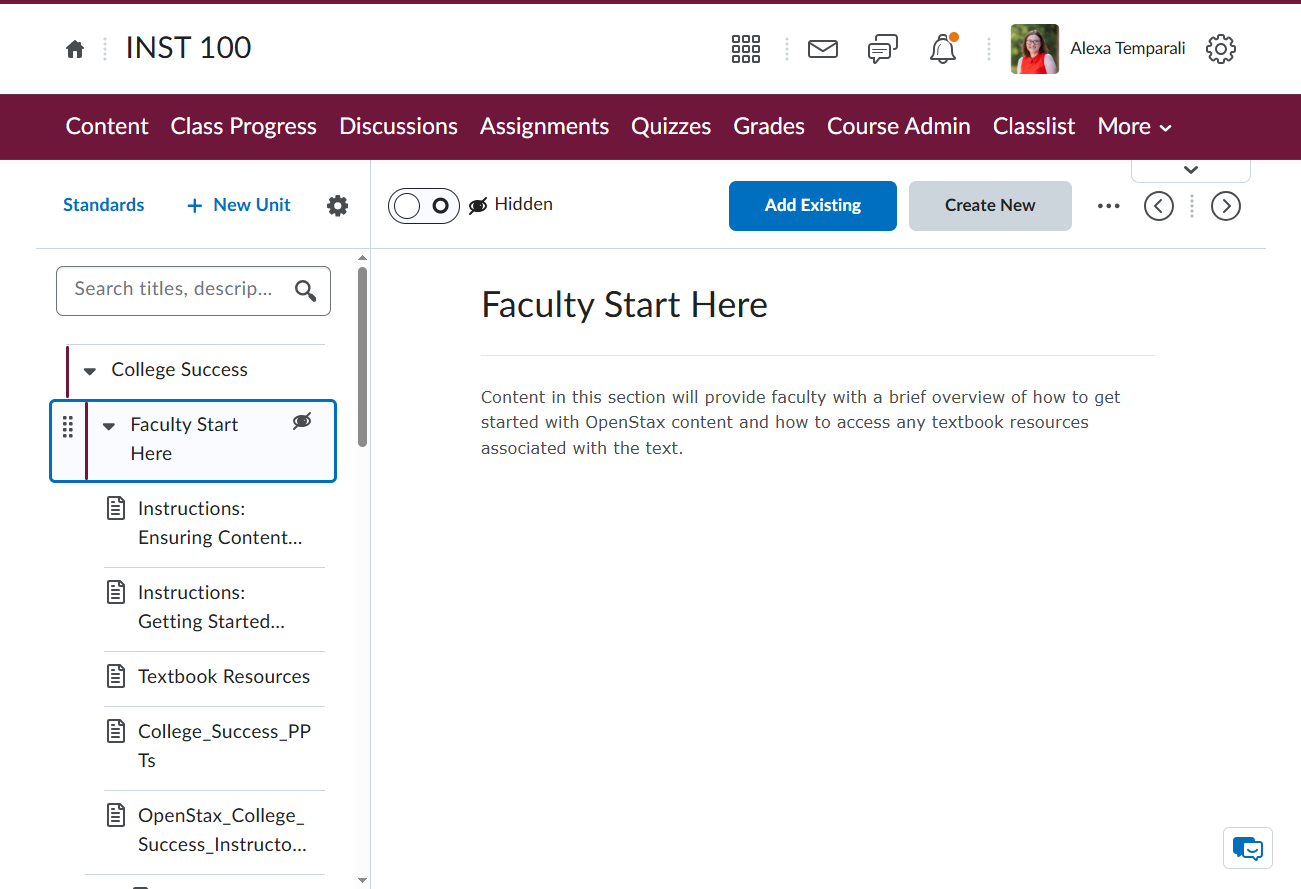1301x889 pixels.
Task: Go to the course home icon
Action: pos(75,49)
